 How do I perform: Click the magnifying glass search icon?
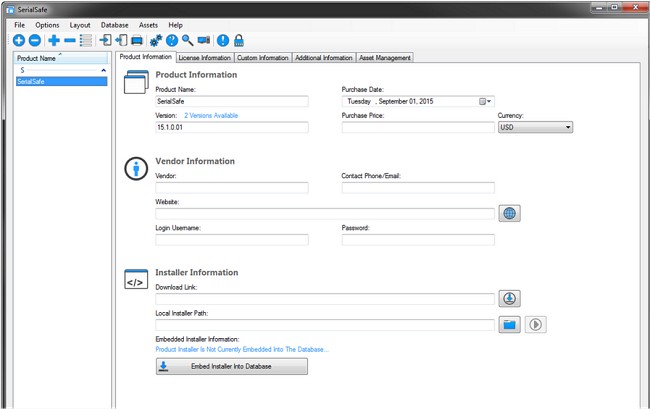tap(187, 40)
